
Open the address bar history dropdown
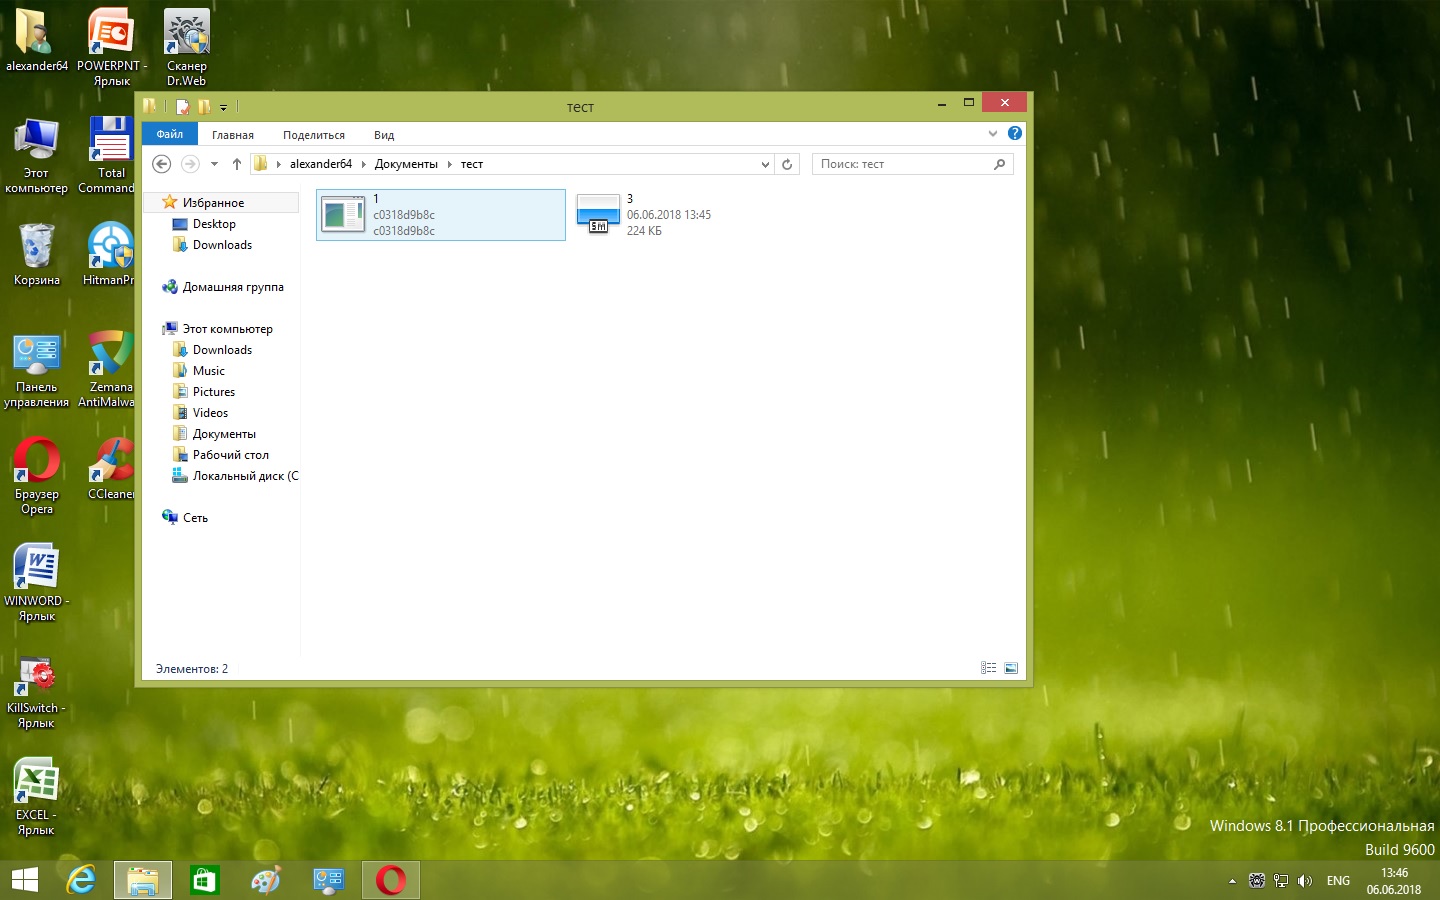765,164
